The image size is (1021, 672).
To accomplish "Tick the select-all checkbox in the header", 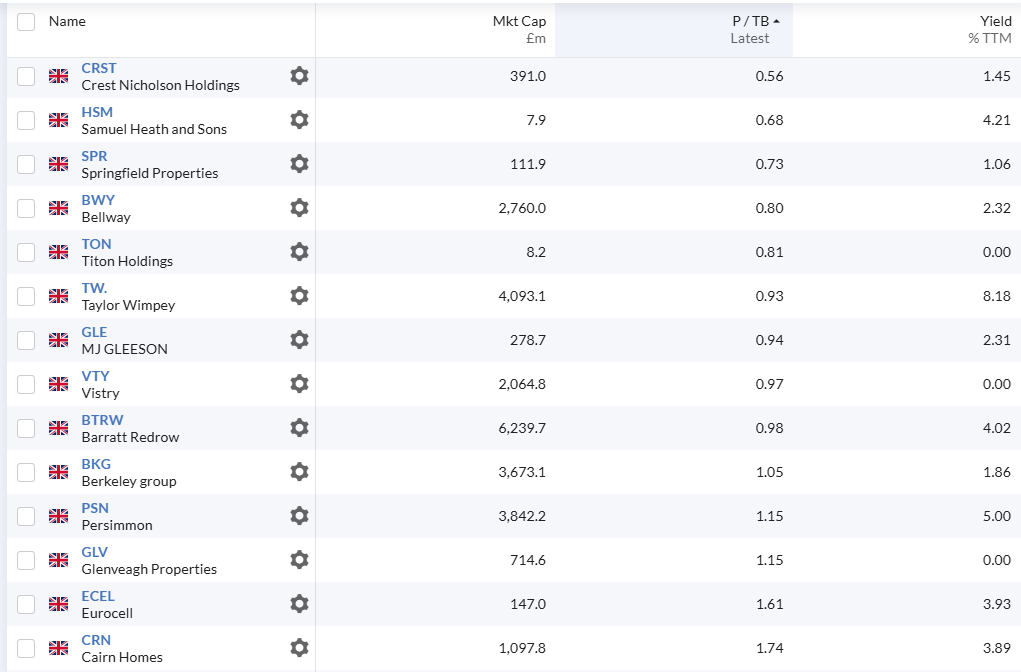I will click(x=26, y=21).
